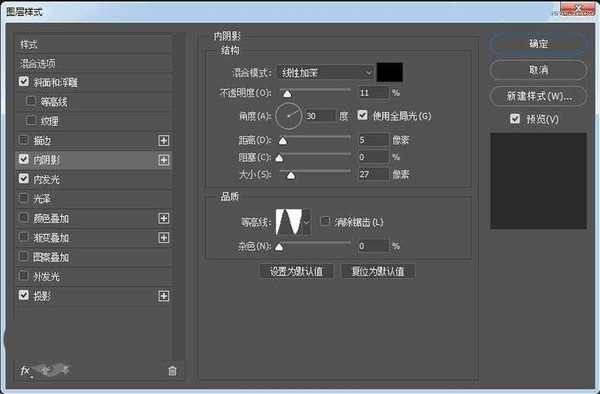This screenshot has height=394, width=600.
Task: Add another 描边 effect with plus icon
Action: [164, 140]
